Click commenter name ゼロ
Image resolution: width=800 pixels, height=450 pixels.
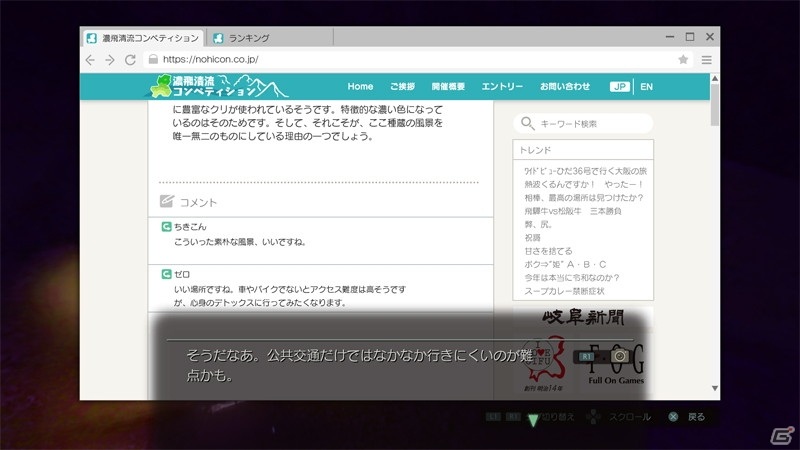pyautogui.click(x=182, y=274)
